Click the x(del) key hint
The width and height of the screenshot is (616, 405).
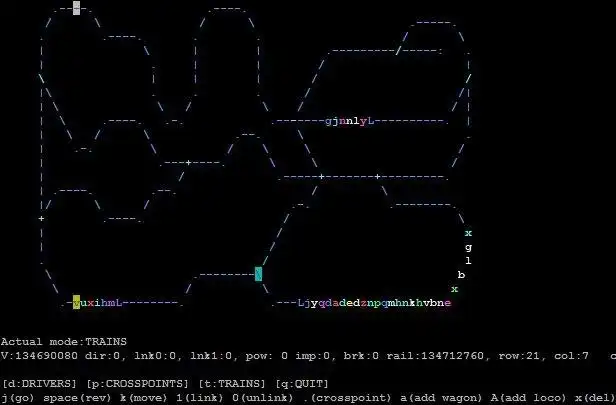[x=595, y=398]
